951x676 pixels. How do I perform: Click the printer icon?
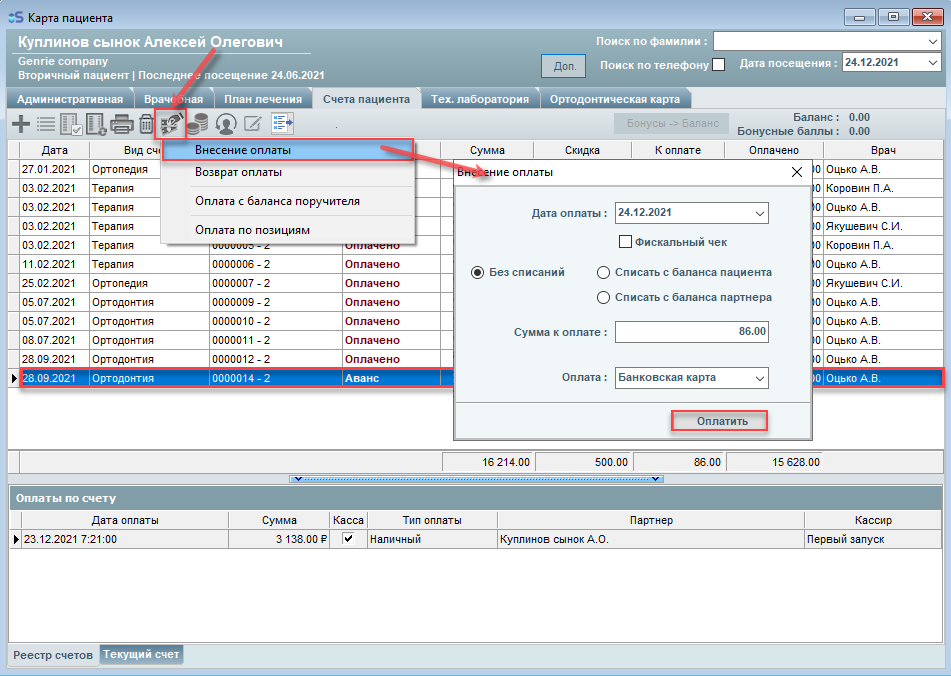click(122, 124)
